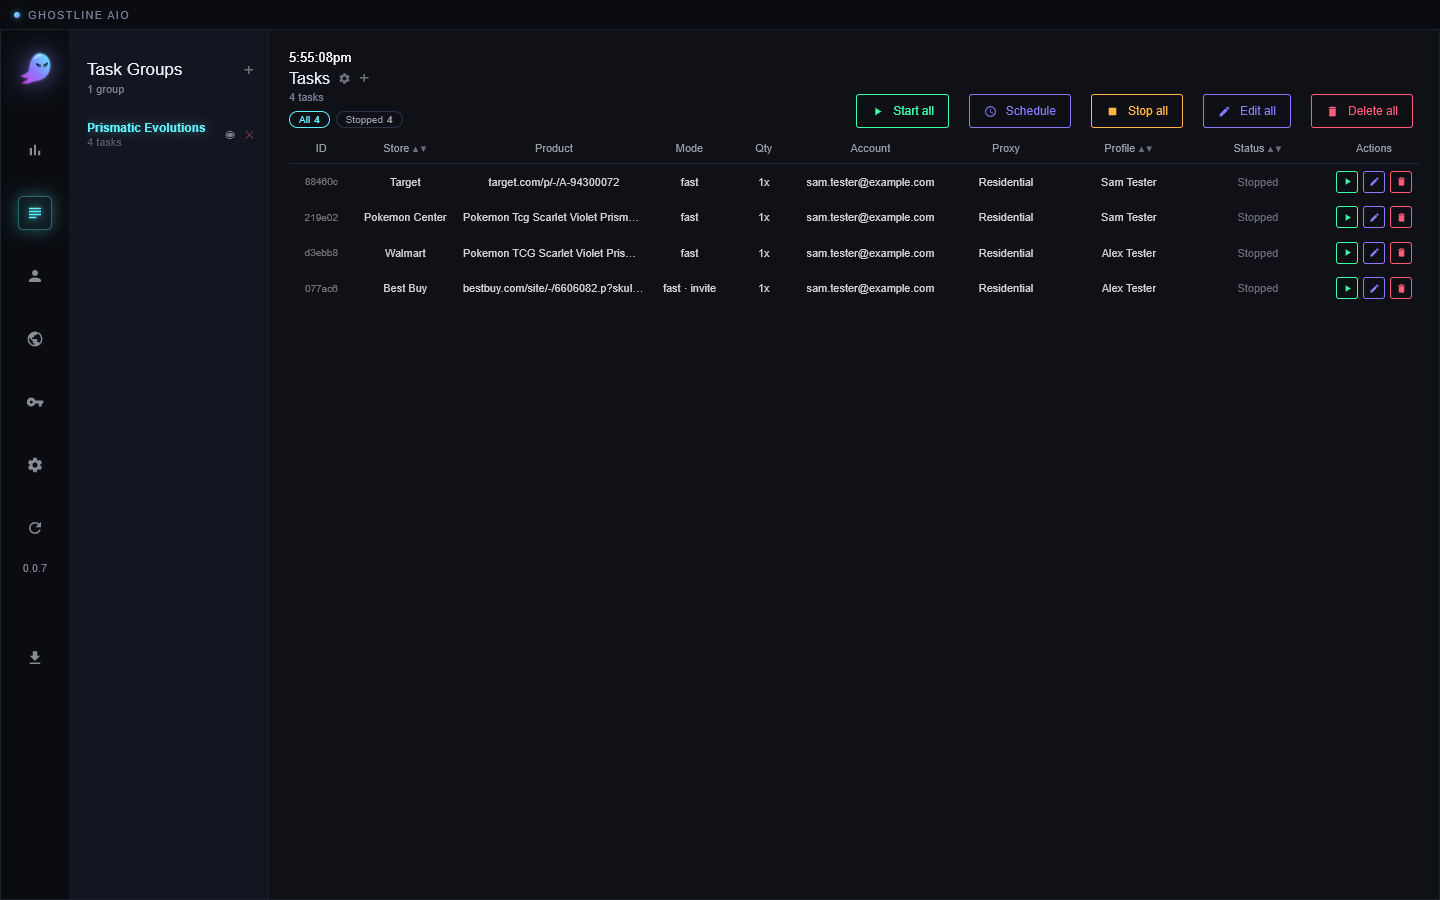Viewport: 1440px width, 900px height.
Task: Filter by Stopped 4 tab
Action: pyautogui.click(x=369, y=120)
